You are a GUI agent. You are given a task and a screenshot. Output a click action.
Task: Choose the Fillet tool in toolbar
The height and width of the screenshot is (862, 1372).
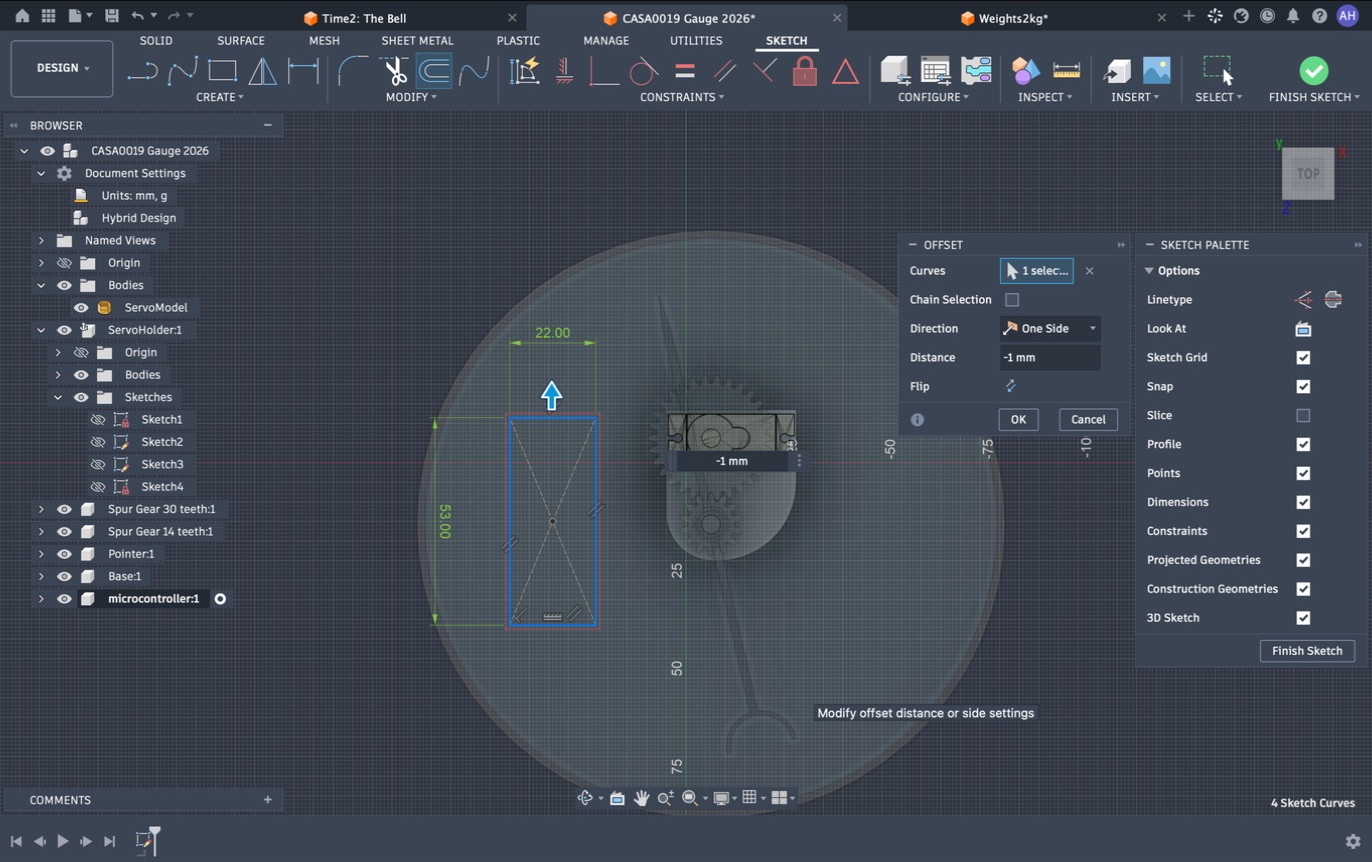point(352,71)
